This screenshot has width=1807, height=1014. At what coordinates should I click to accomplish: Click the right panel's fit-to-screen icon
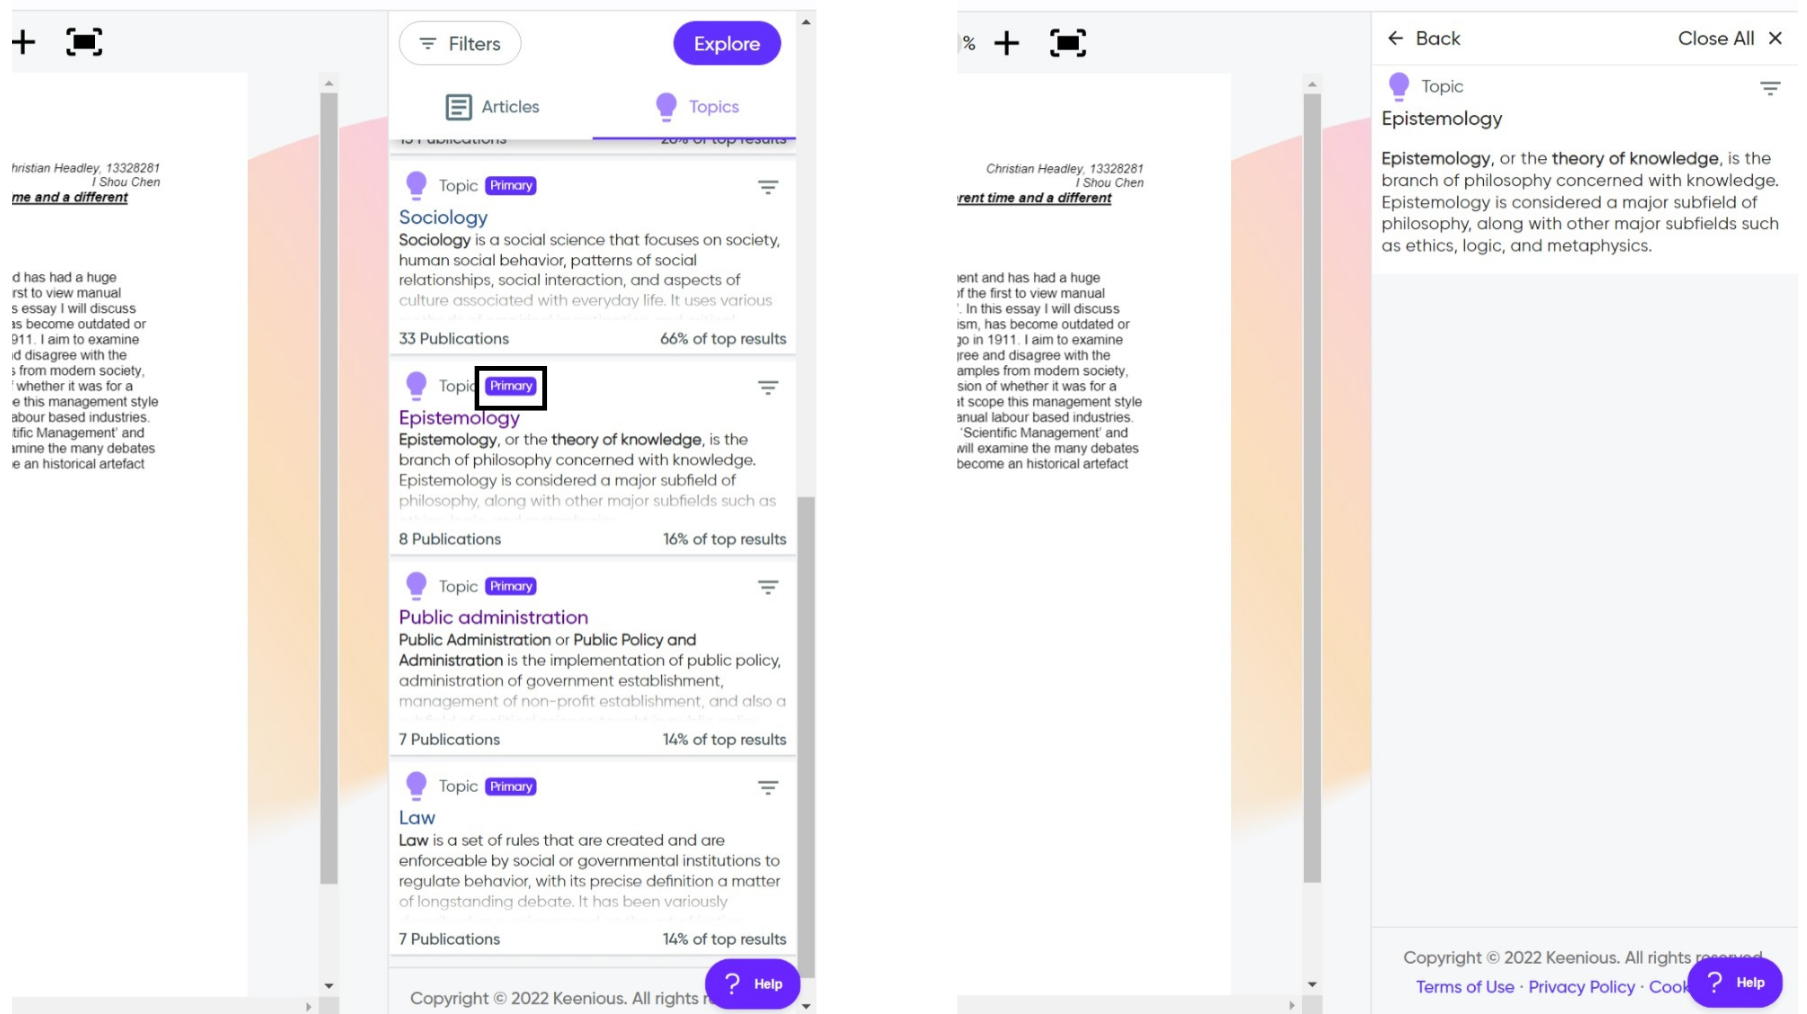point(1068,43)
